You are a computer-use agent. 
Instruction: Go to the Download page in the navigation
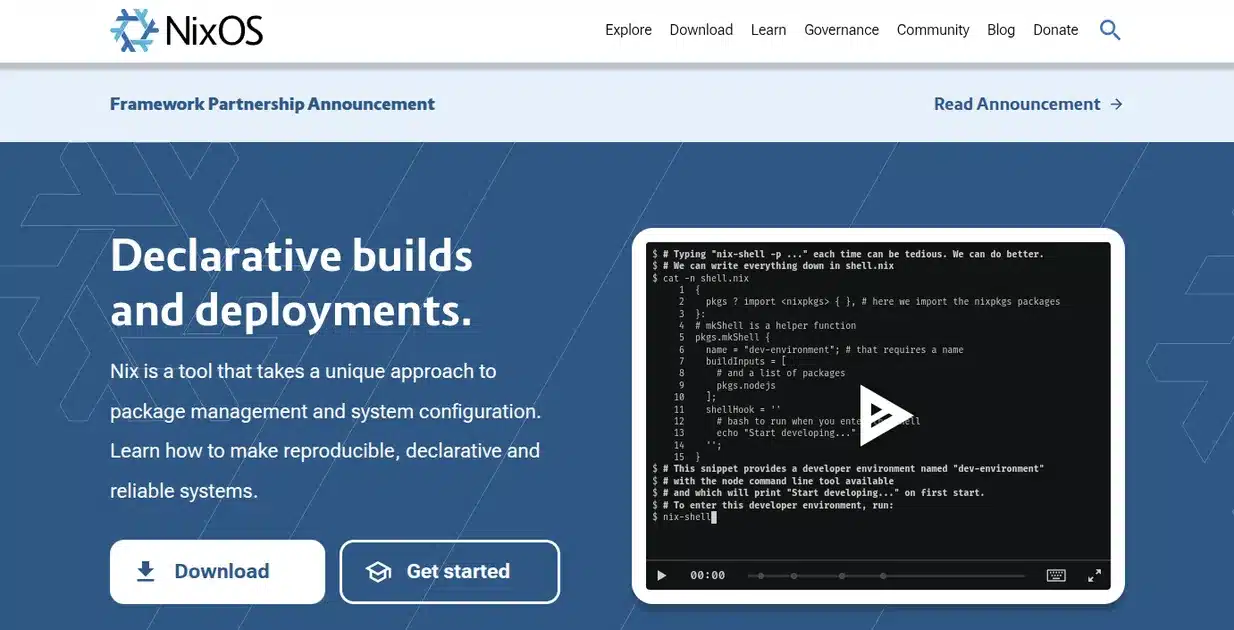coord(701,30)
